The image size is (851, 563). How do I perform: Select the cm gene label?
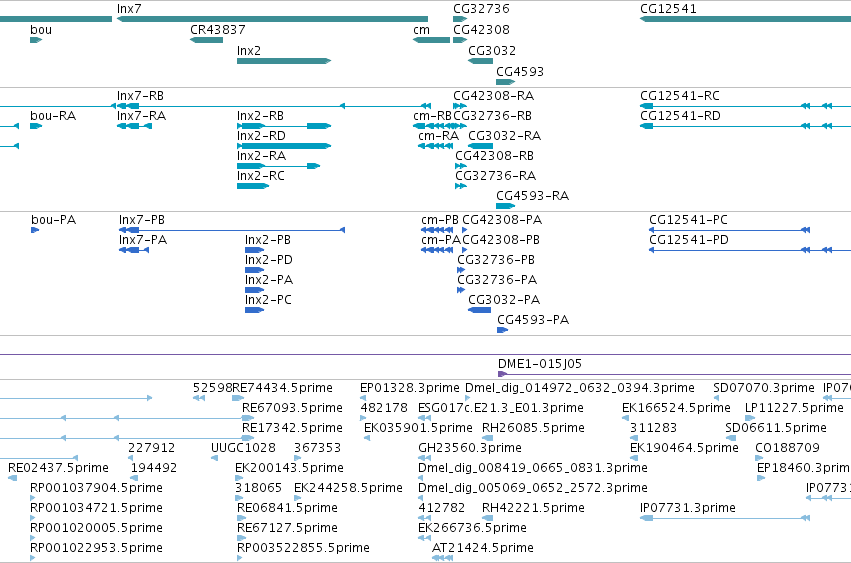click(421, 30)
